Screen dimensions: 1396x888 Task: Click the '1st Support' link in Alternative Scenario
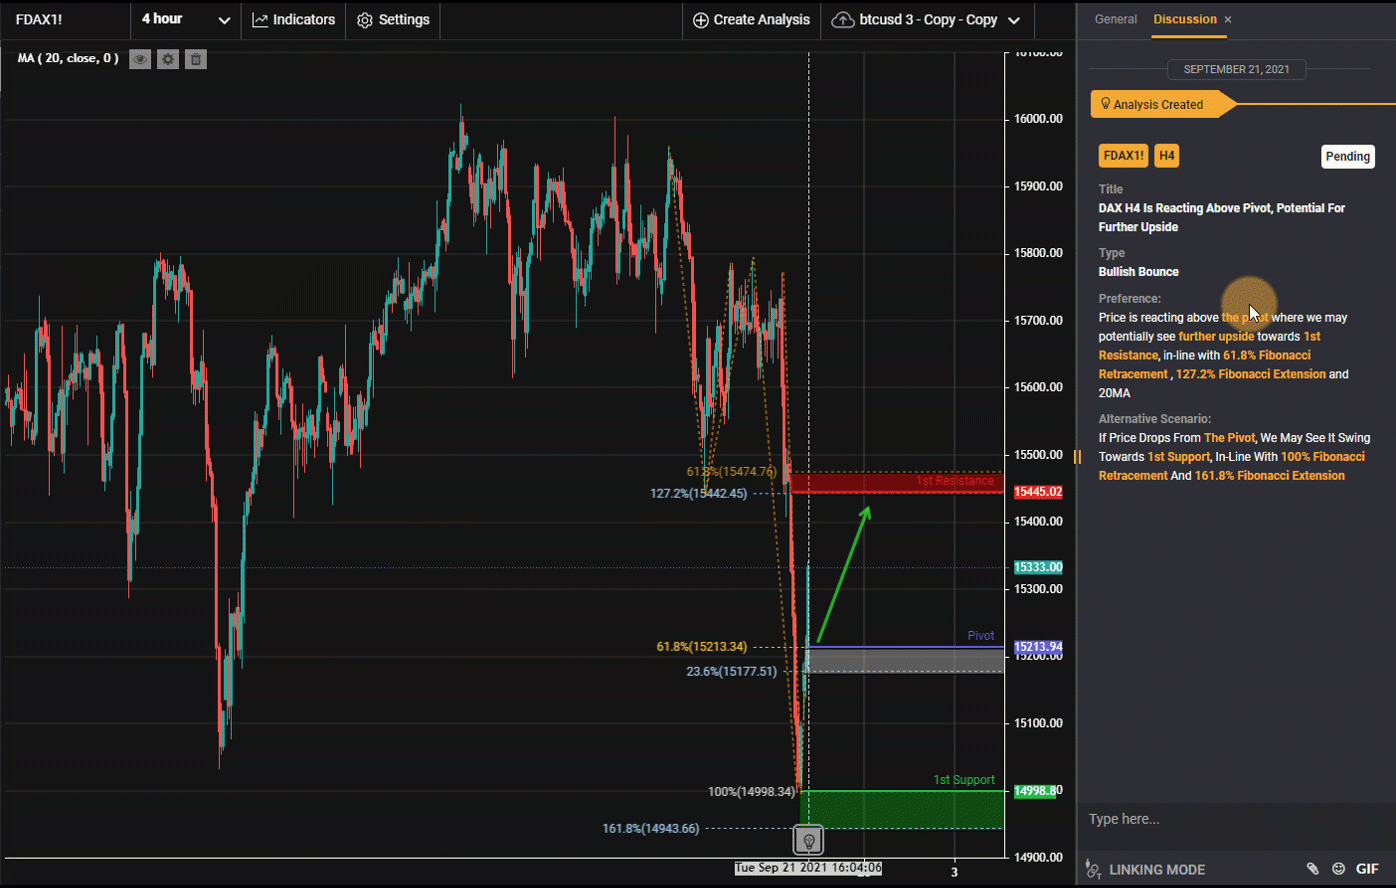pos(1178,456)
